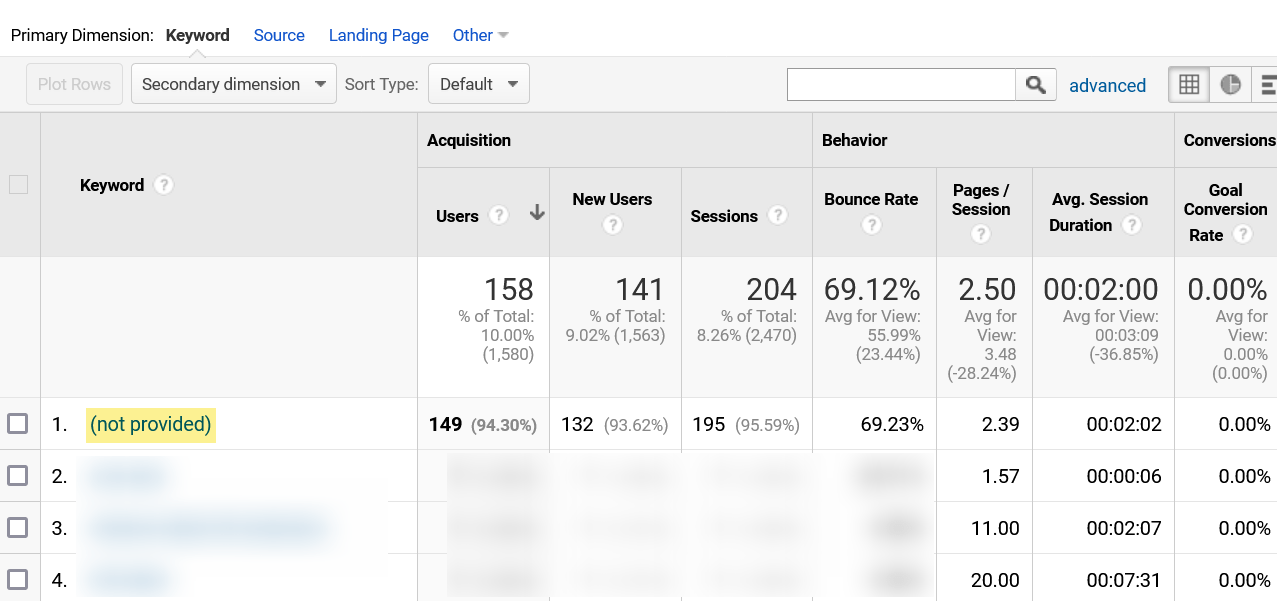Click the search magnifying glass icon
This screenshot has height=601, width=1277.
[1035, 84]
